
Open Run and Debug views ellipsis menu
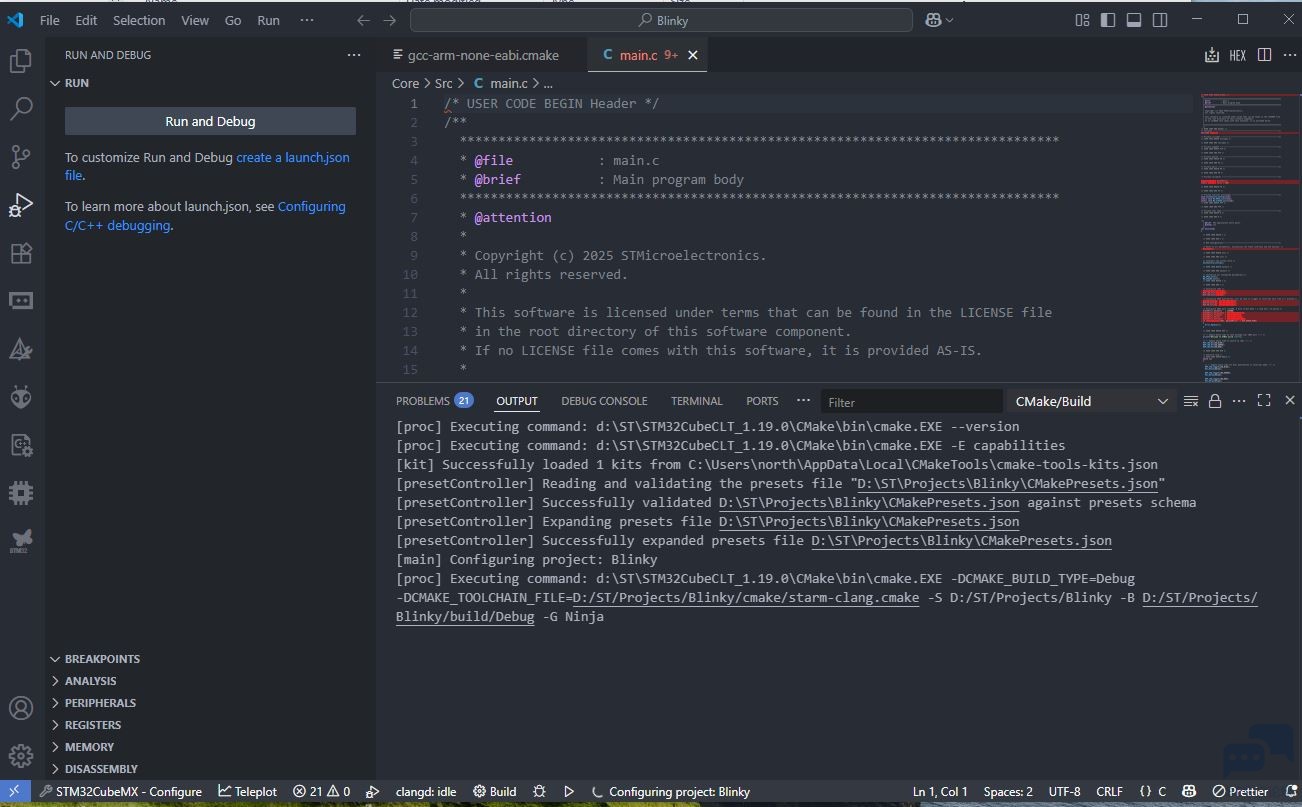pyautogui.click(x=354, y=55)
